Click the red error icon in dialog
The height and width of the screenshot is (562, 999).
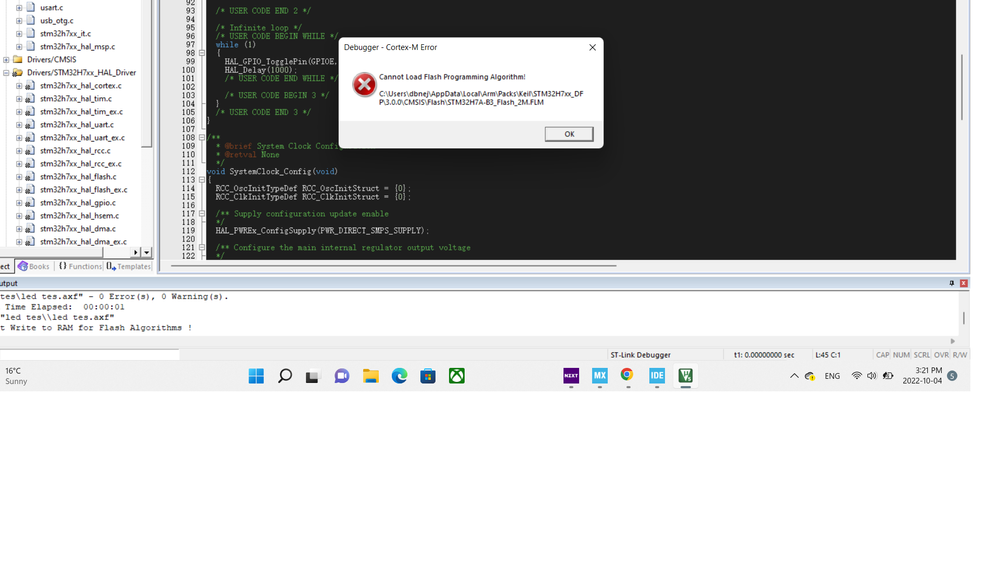tap(364, 85)
